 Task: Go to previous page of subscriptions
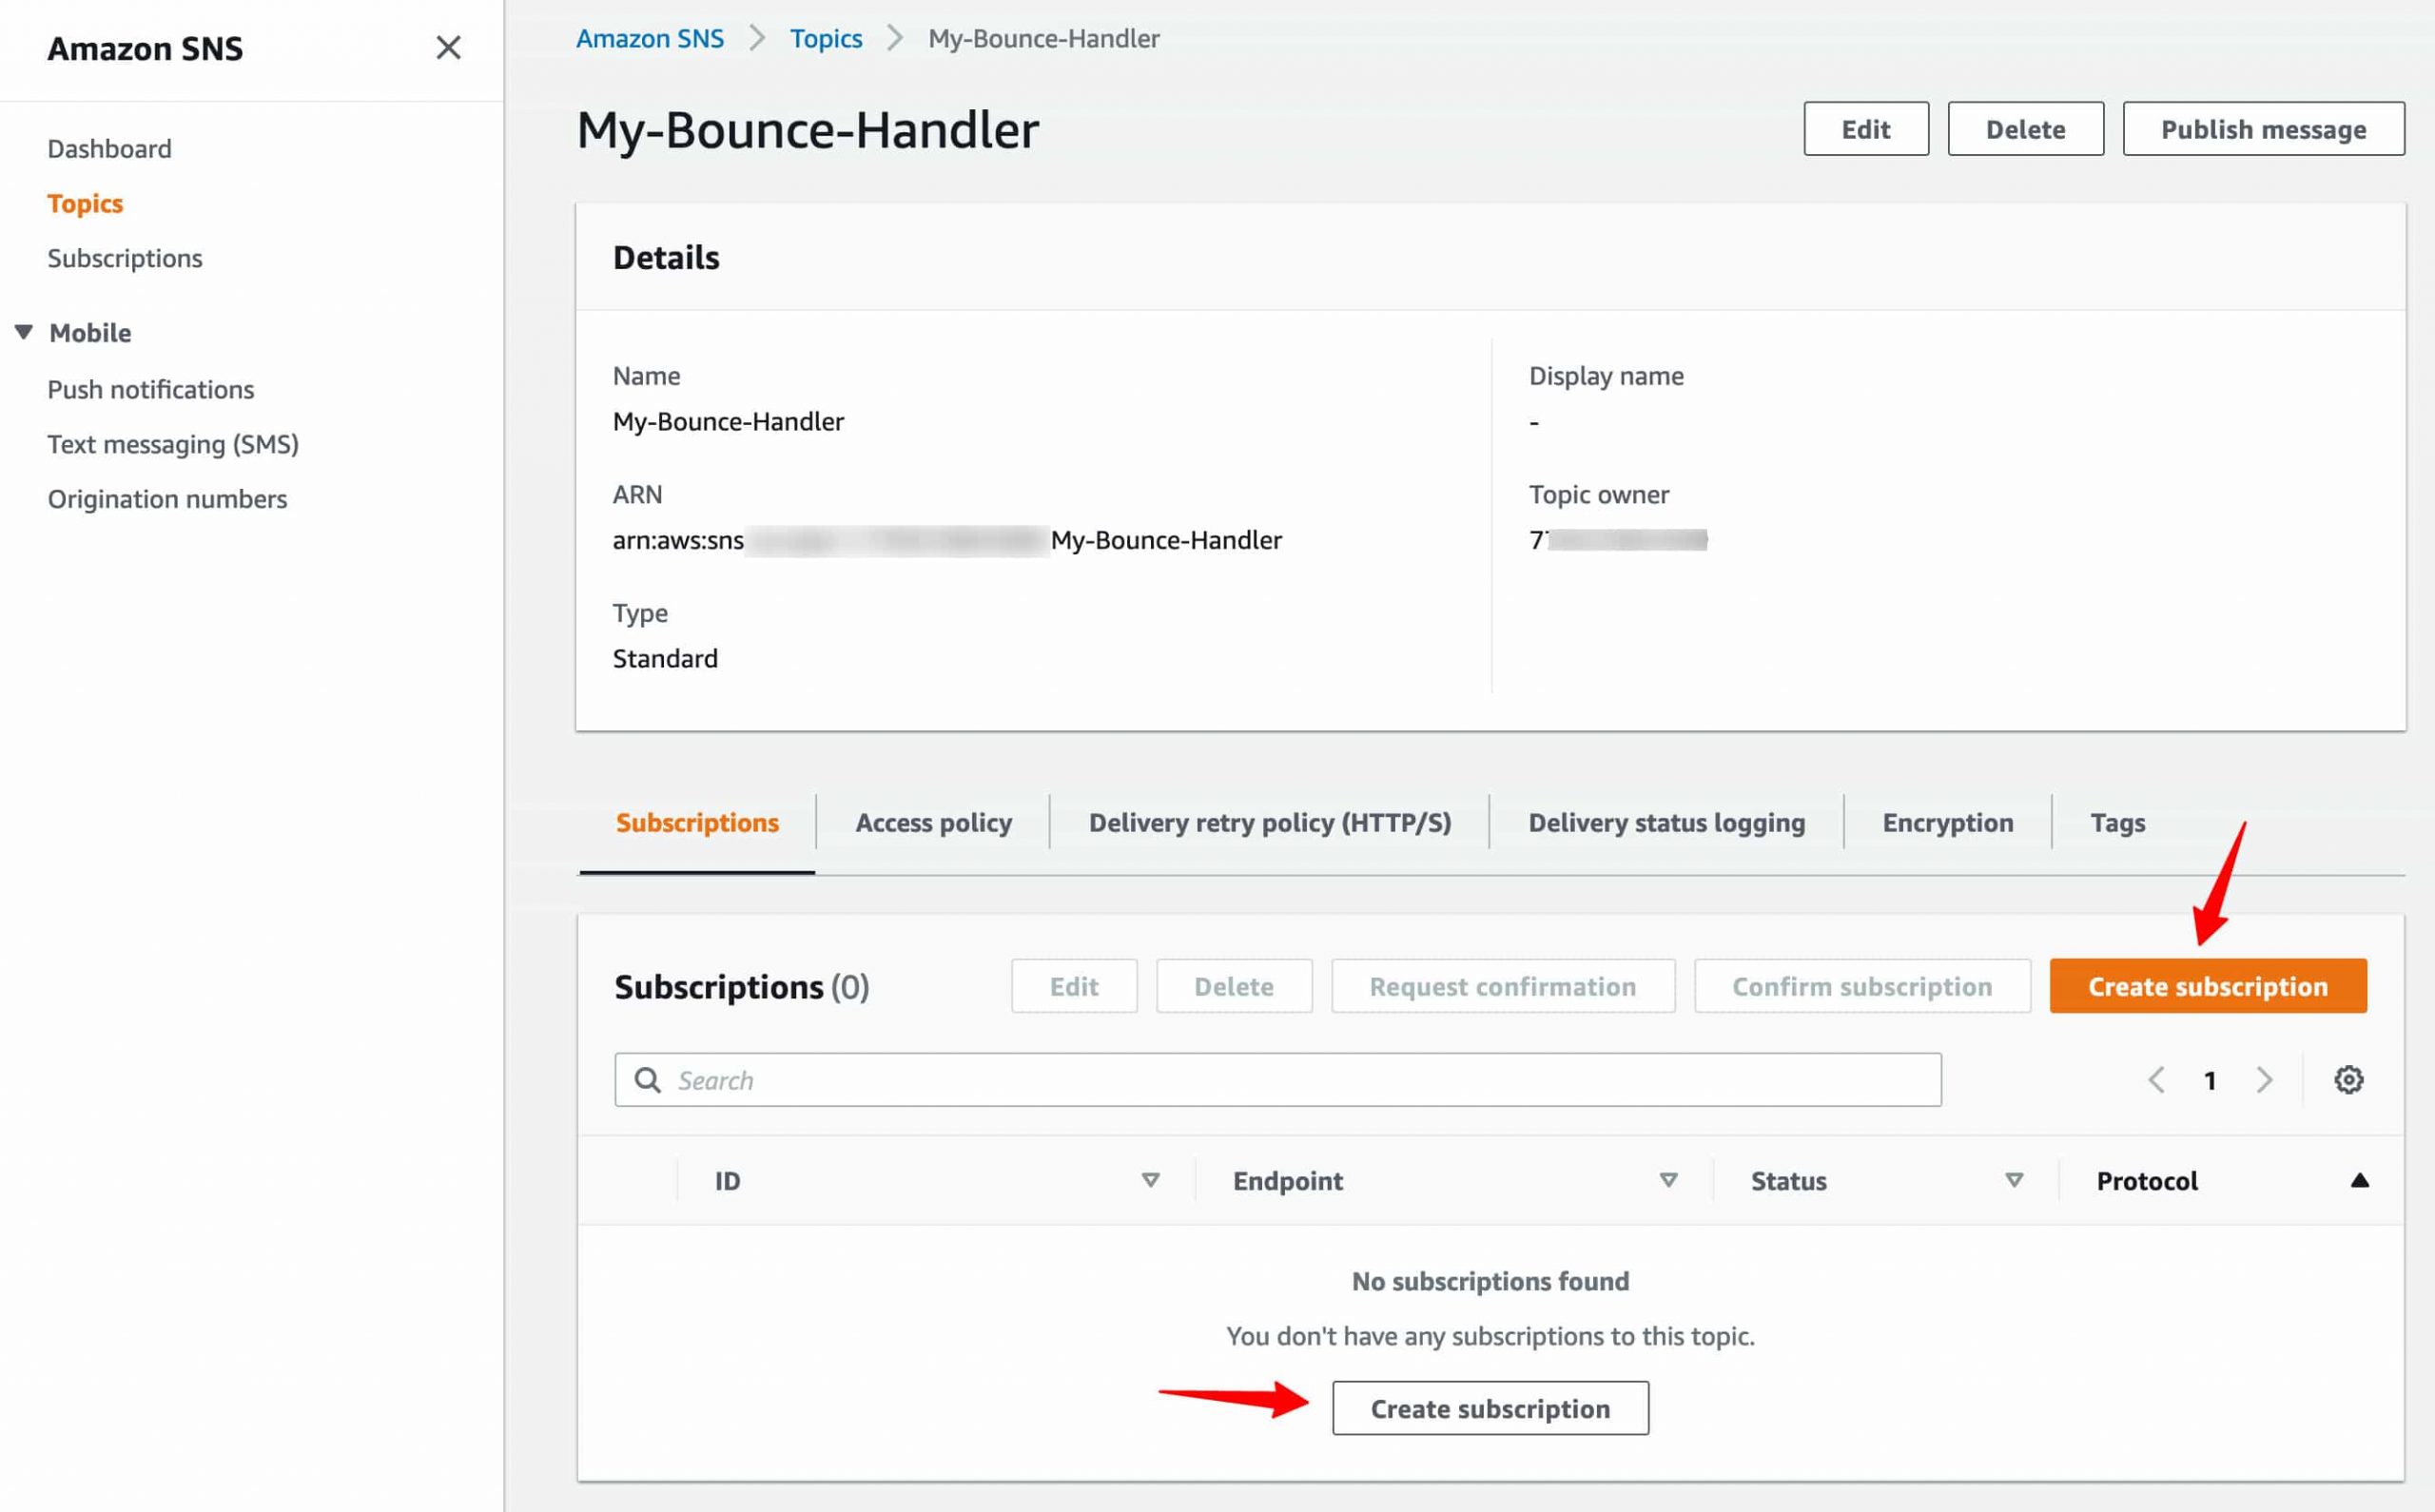pos(2157,1080)
